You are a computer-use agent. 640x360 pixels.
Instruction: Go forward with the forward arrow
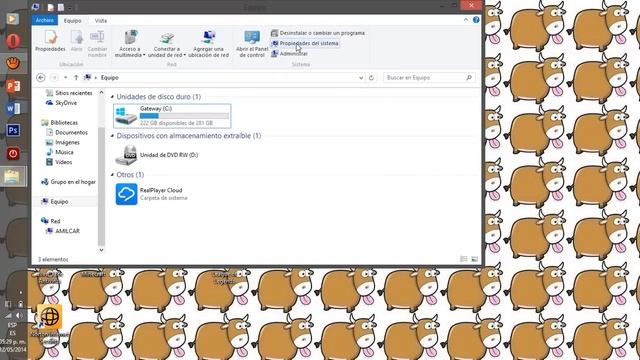point(54,78)
